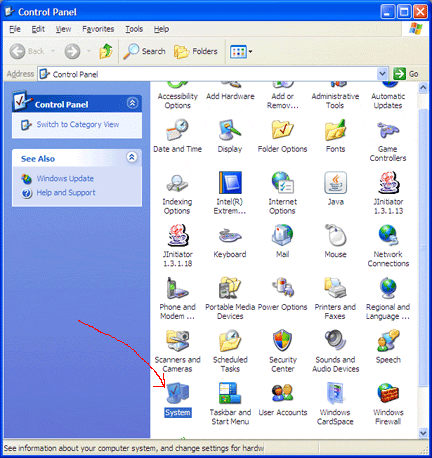Open Mouse settings icon
432x458 pixels.
pyautogui.click(x=335, y=241)
